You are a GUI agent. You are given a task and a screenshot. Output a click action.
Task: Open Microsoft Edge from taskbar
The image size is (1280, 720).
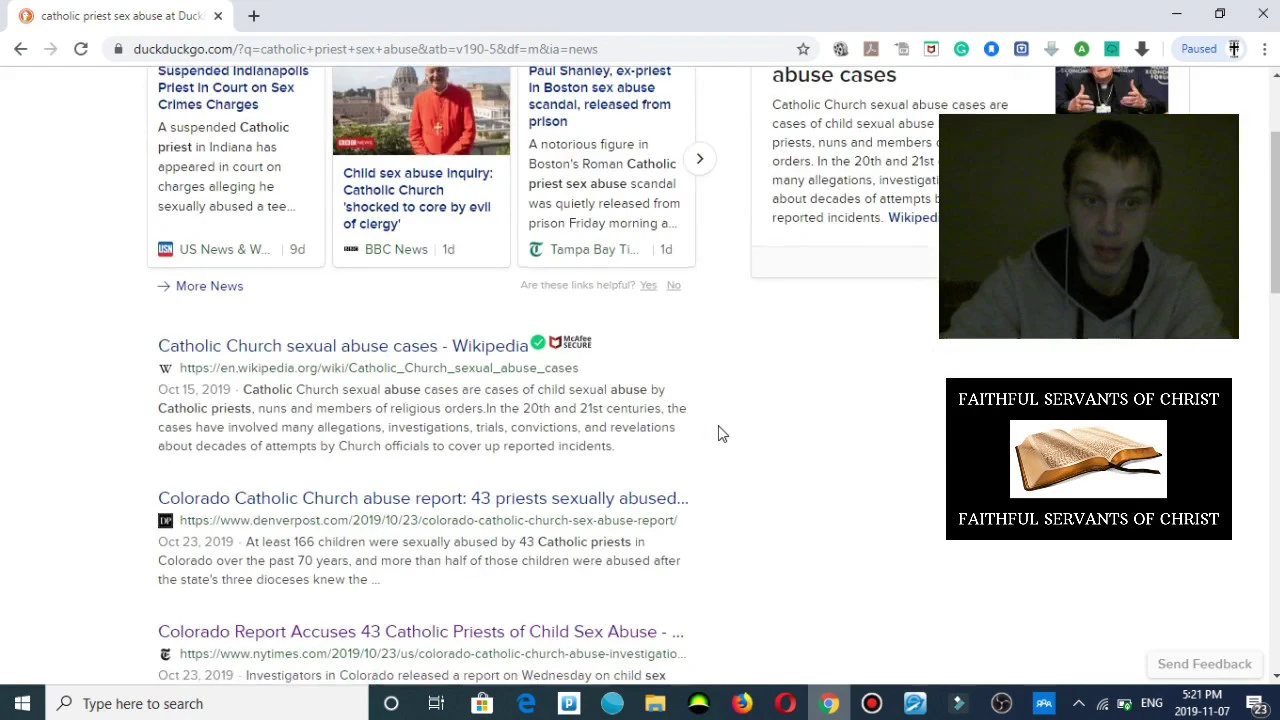pyautogui.click(x=526, y=703)
